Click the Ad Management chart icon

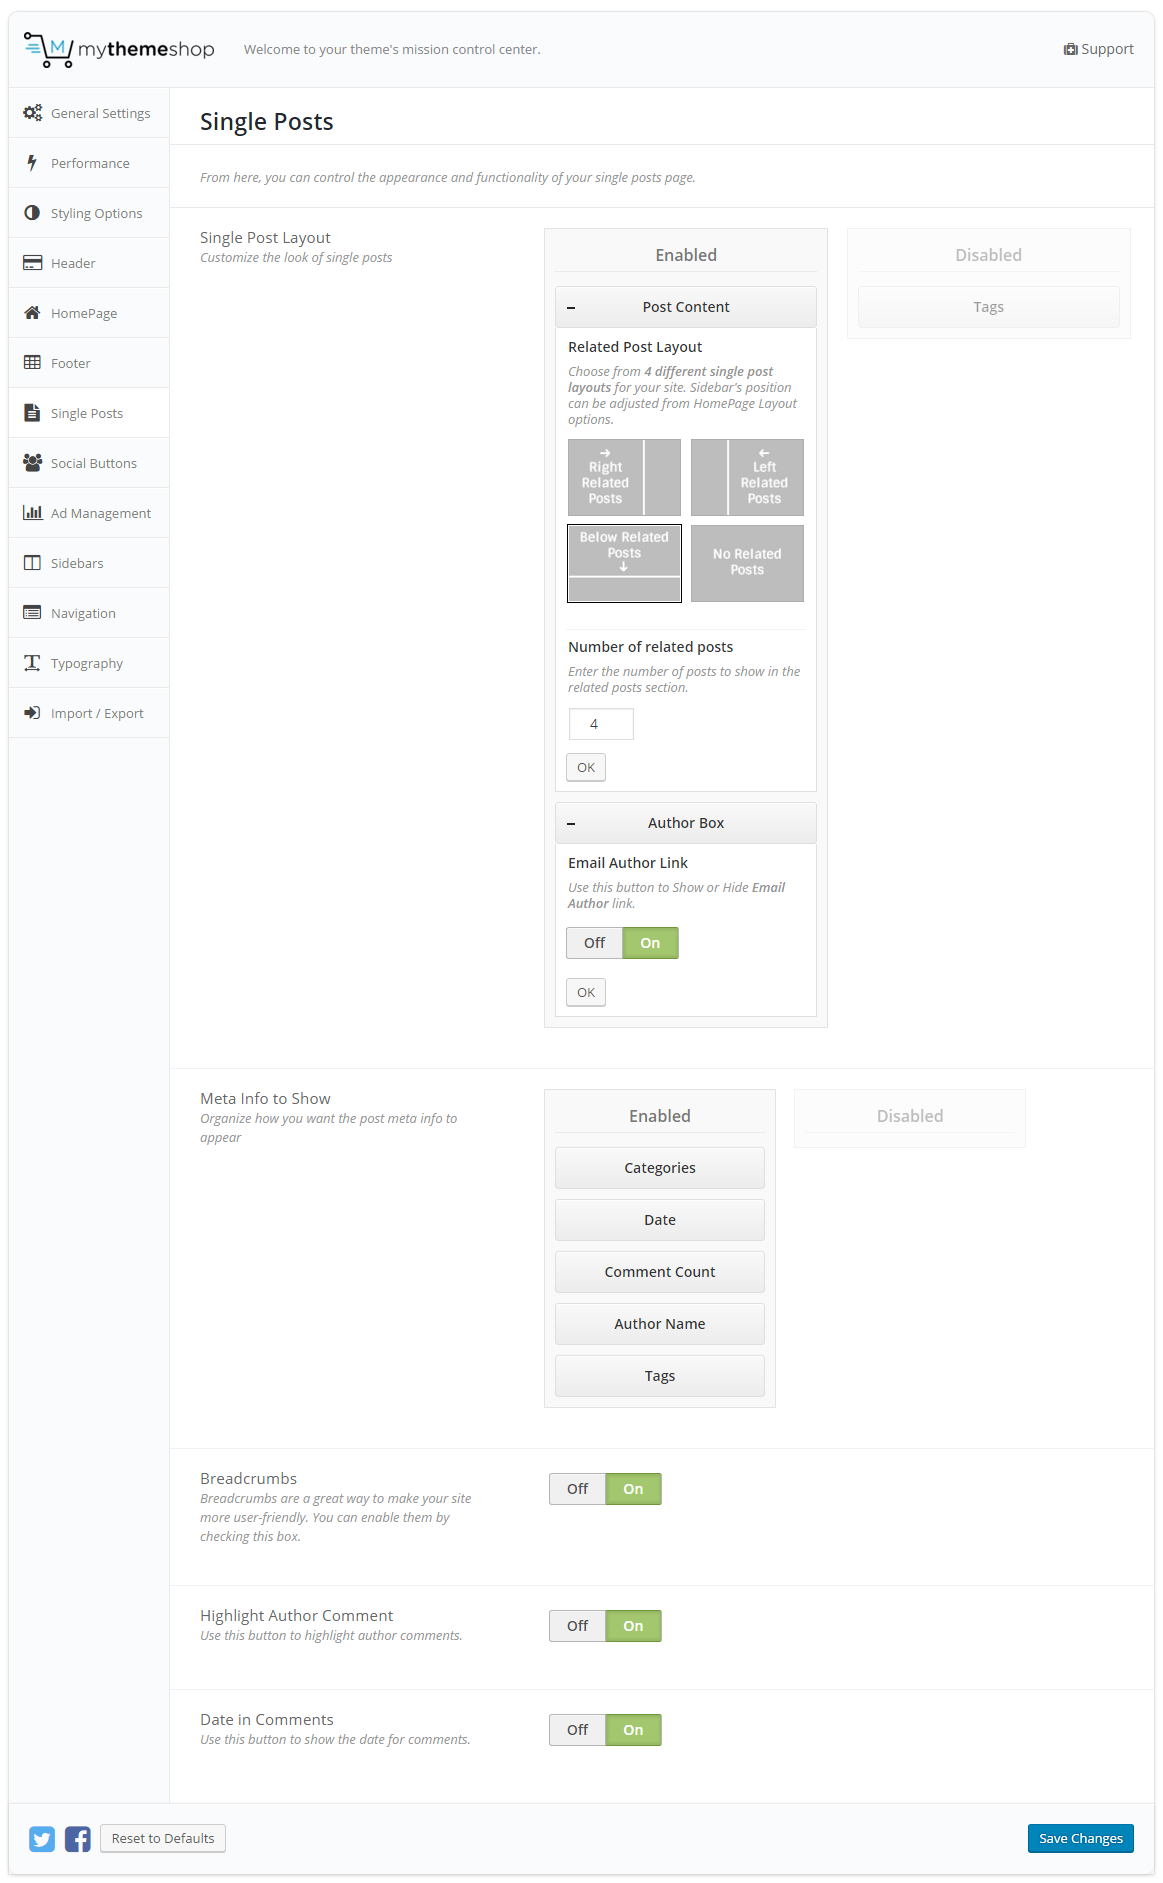(32, 513)
